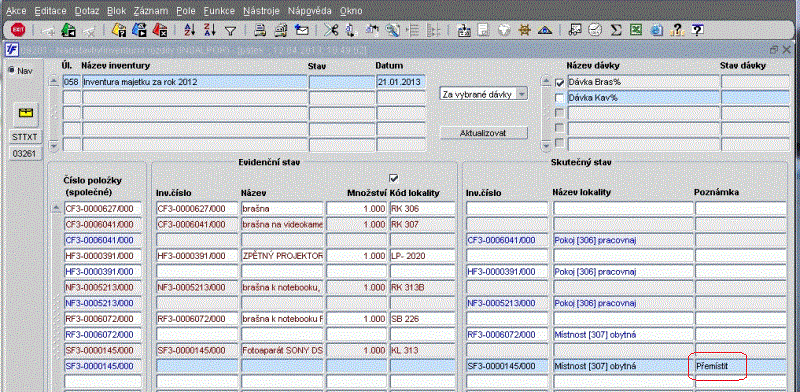800x392 pixels.
Task: Select the Inventura majetku za rok 2012 field
Action: [194, 83]
